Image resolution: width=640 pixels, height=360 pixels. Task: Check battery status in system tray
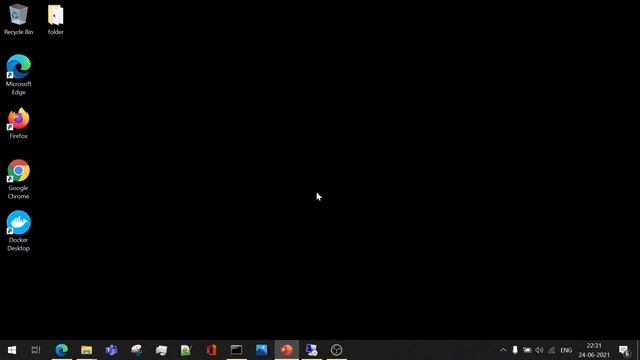527,350
